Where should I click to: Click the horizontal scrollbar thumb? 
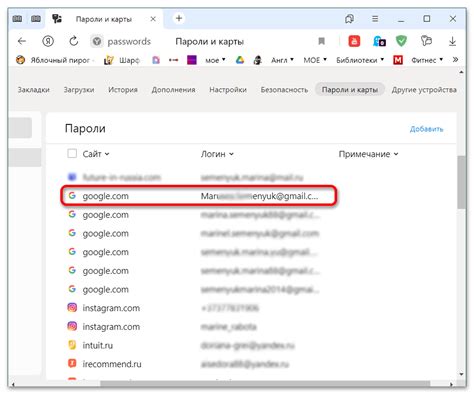pos(265,384)
